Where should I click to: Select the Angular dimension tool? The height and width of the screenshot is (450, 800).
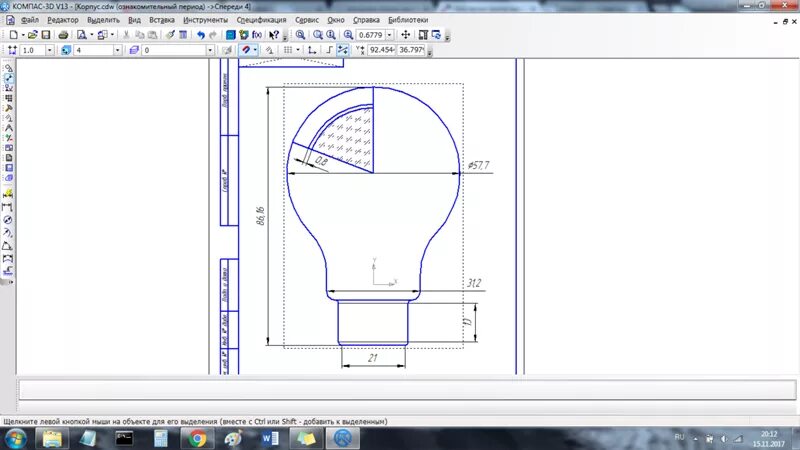8,246
